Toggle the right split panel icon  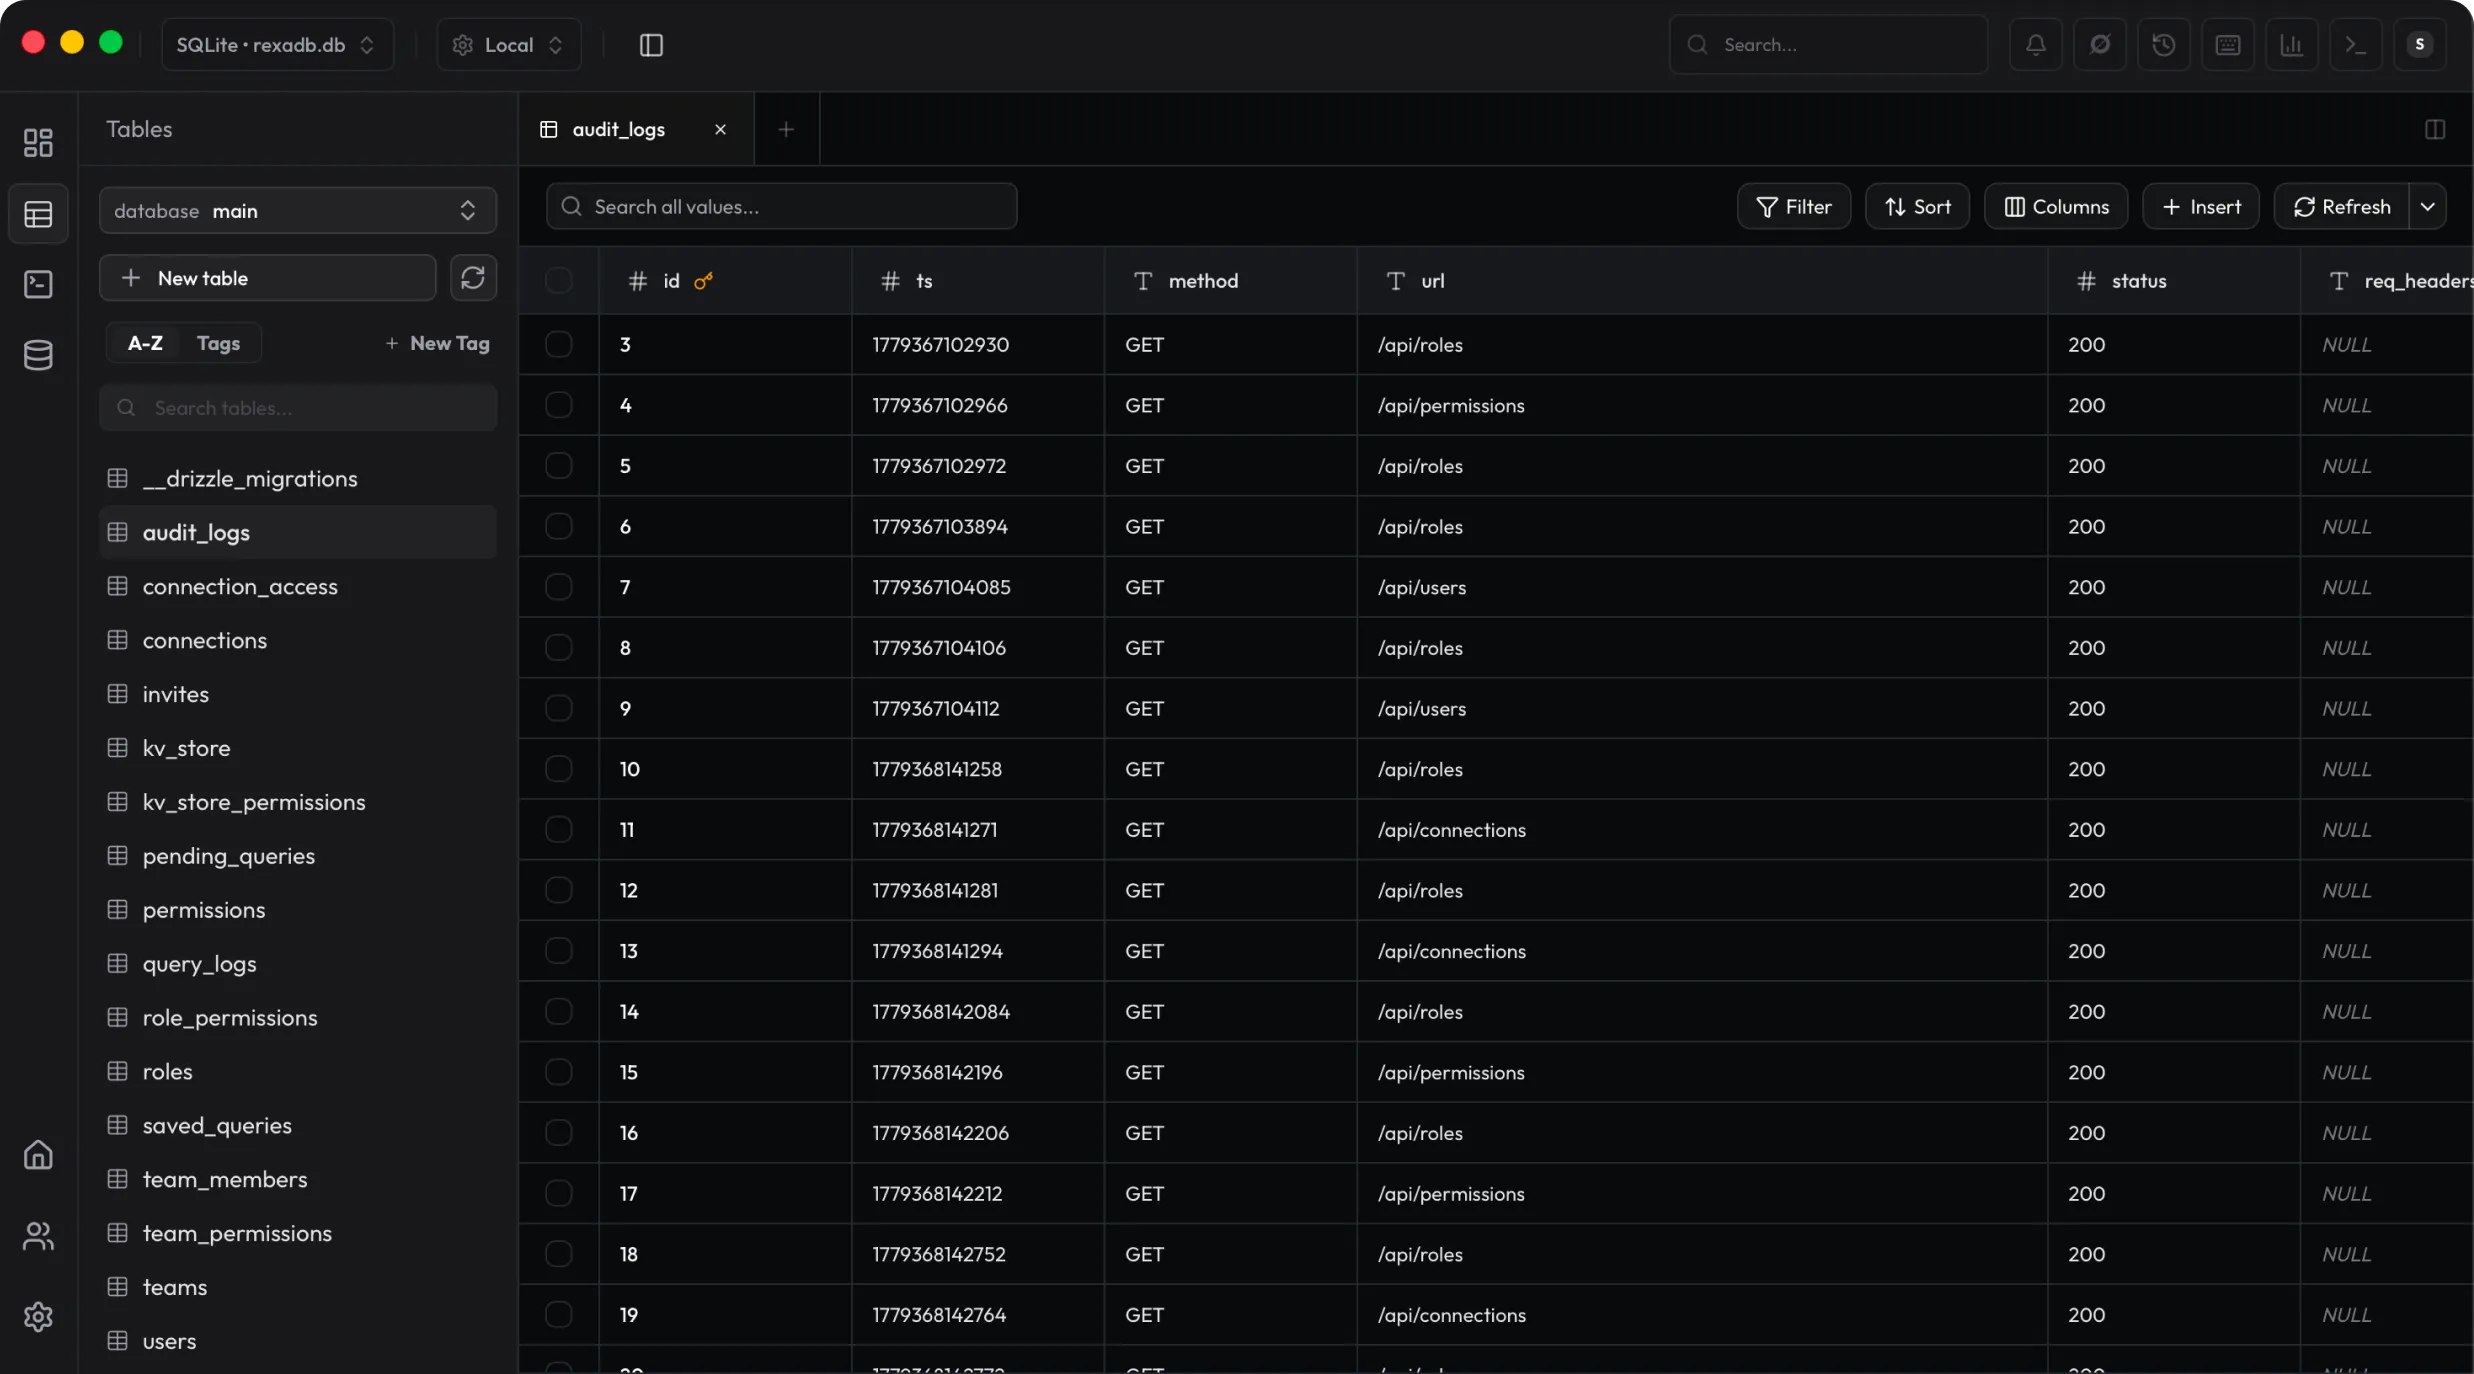tap(2435, 129)
